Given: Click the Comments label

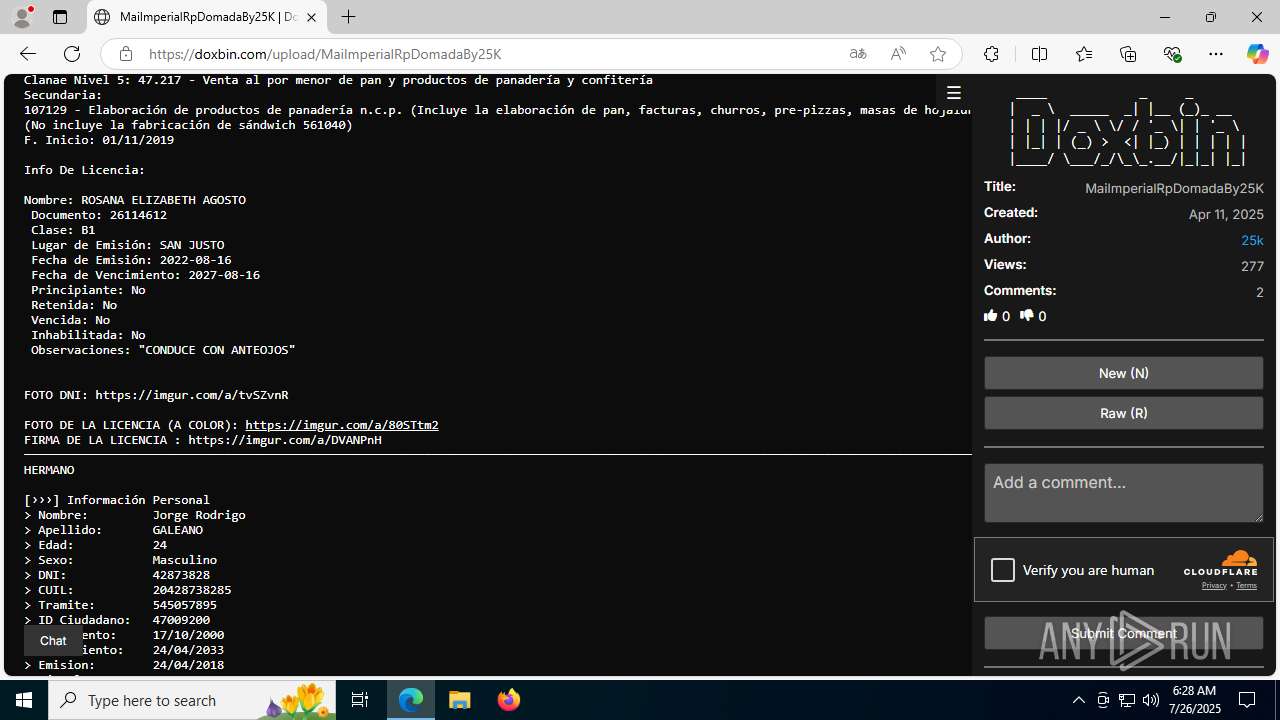Looking at the screenshot, I should point(1020,290).
